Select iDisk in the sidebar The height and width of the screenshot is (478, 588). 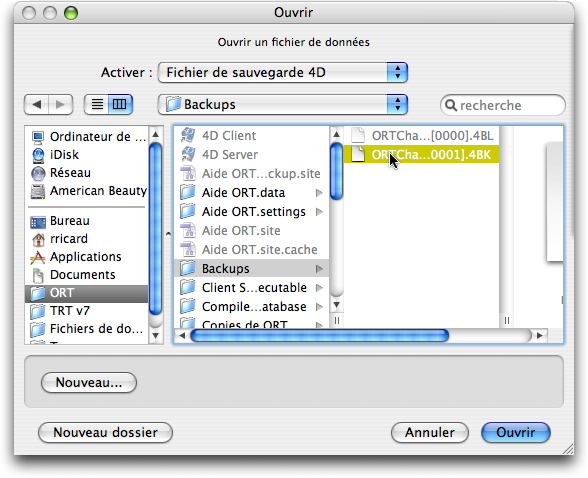[64, 154]
